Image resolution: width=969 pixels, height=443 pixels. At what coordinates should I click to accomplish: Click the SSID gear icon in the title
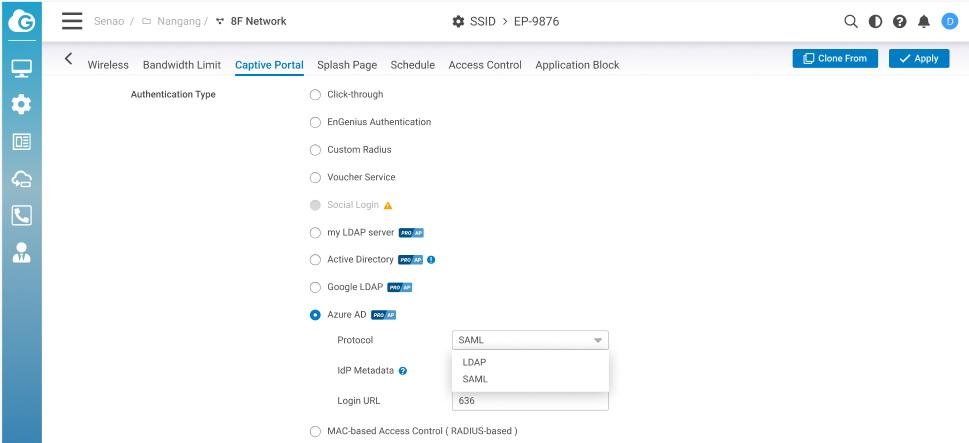click(x=458, y=22)
